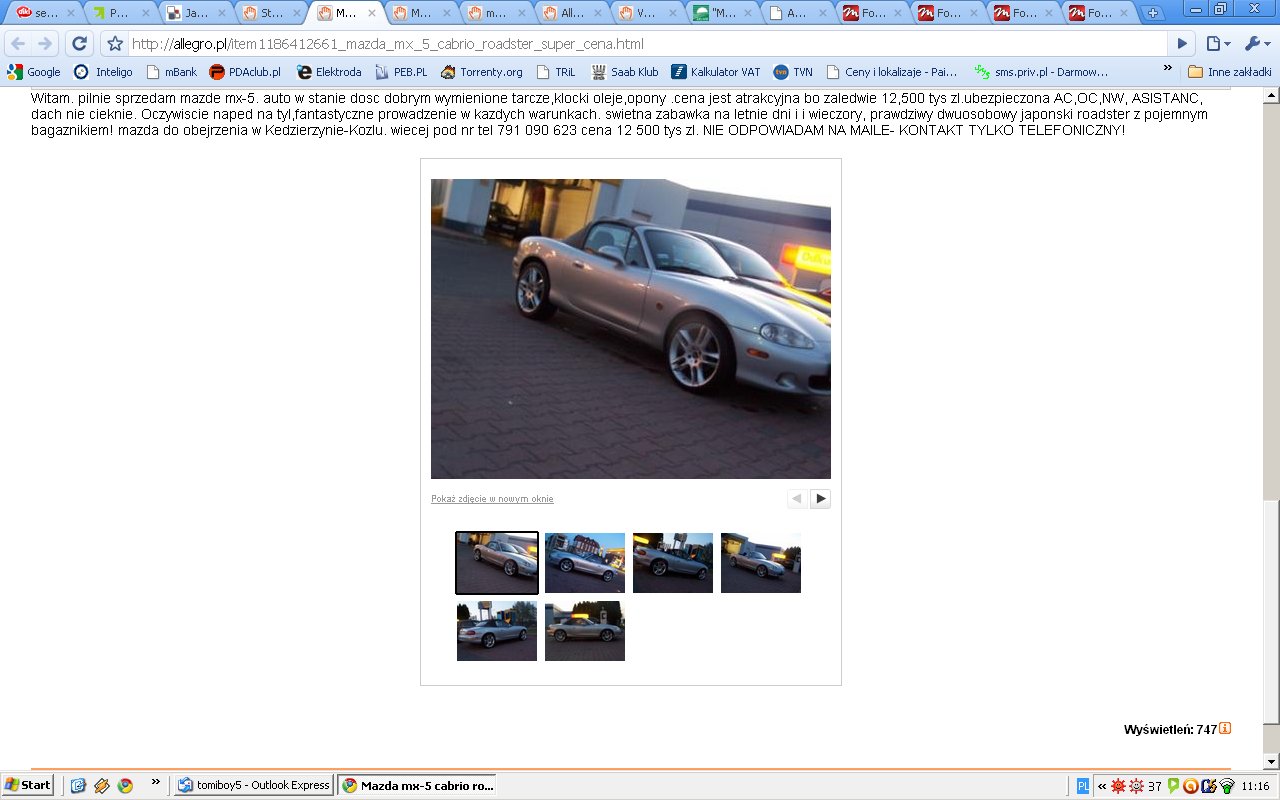Image resolution: width=1280 pixels, height=800 pixels.
Task: Reload the page with the refresh icon
Action: [x=80, y=44]
